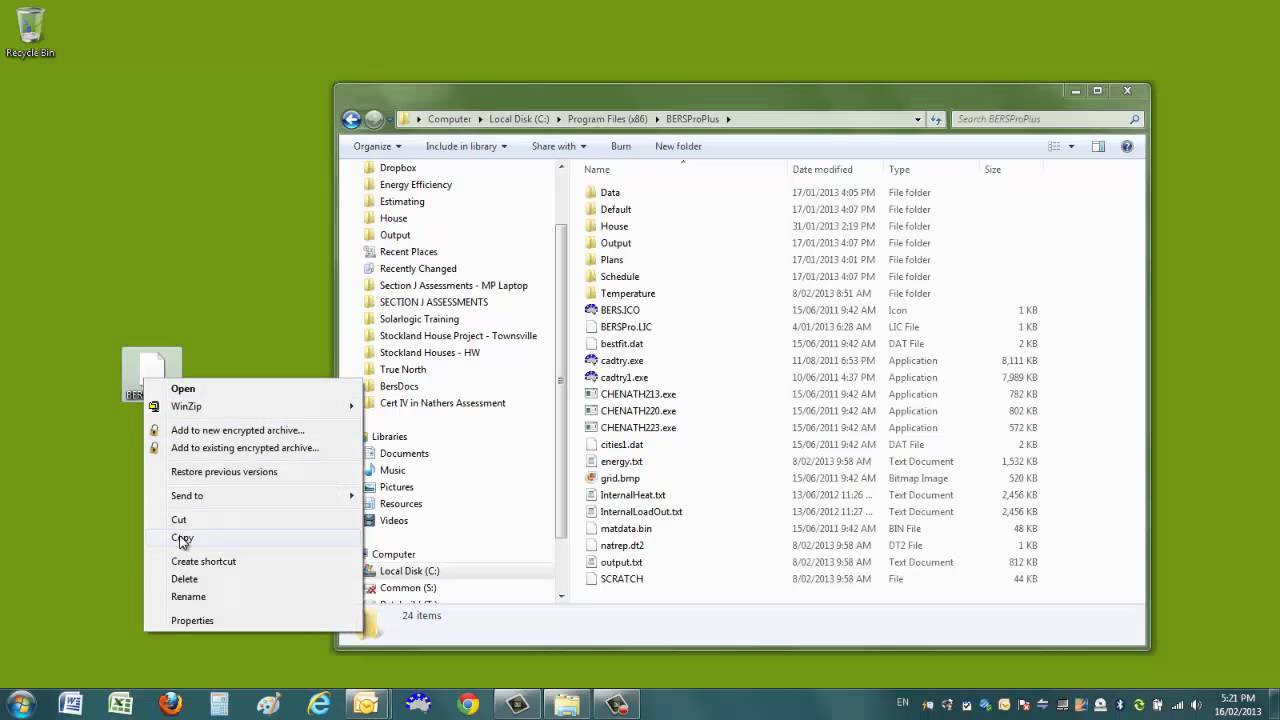Open the Data folder icon

click(591, 192)
